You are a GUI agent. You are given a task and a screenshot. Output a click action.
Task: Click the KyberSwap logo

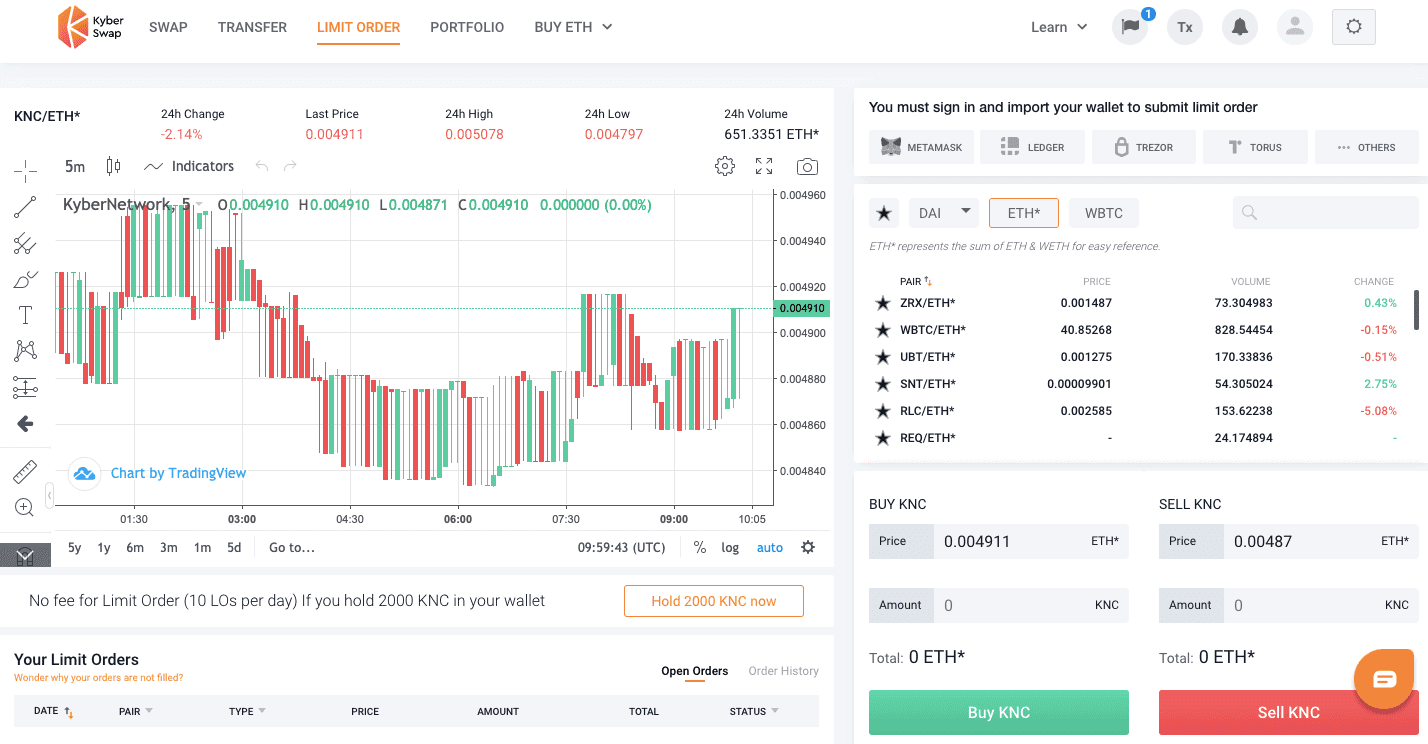click(x=89, y=27)
